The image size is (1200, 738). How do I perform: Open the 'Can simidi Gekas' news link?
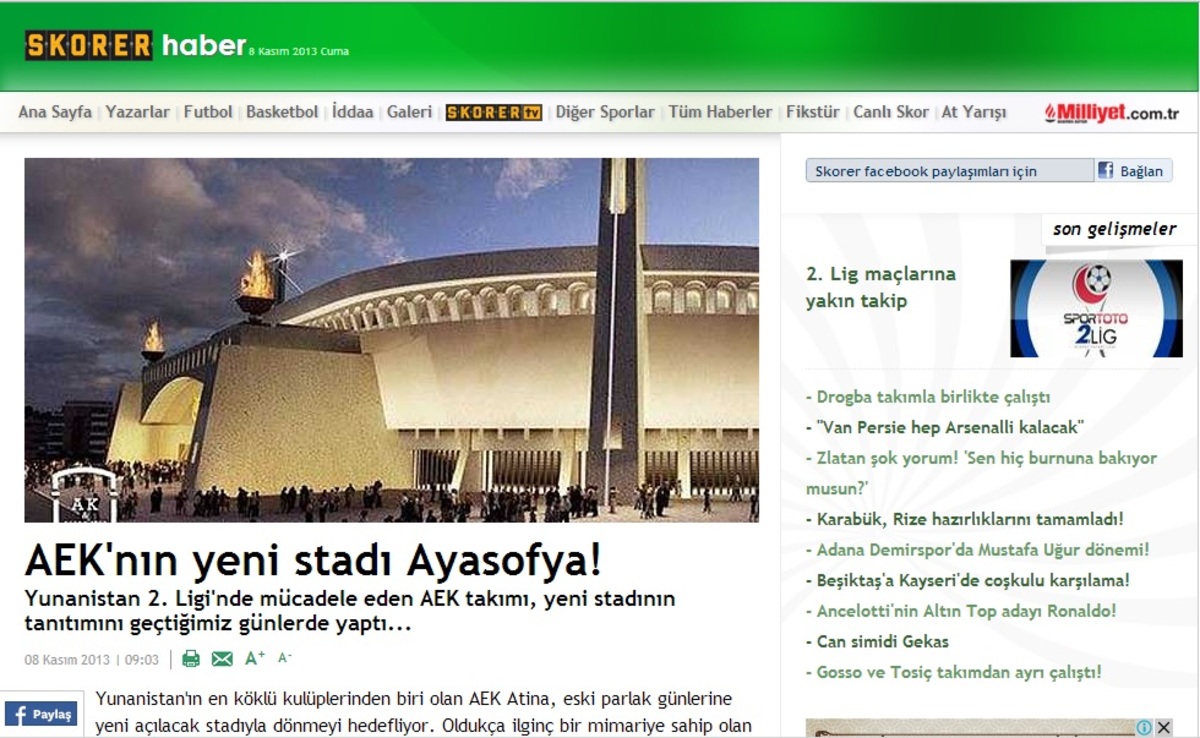click(882, 641)
